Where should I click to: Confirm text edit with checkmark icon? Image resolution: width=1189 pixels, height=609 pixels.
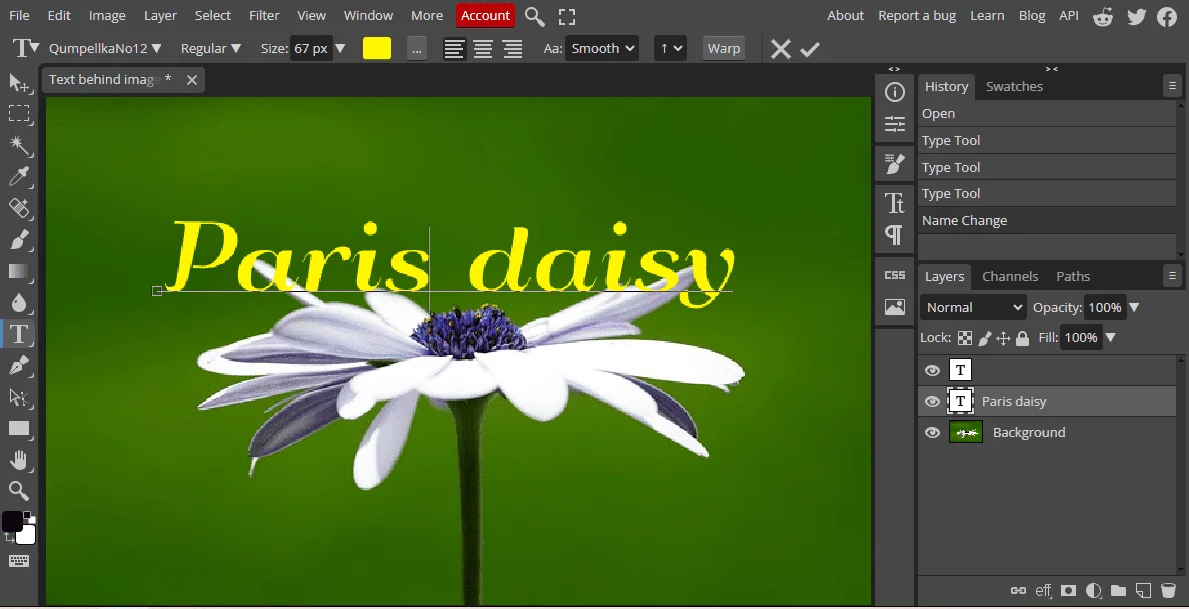pyautogui.click(x=810, y=49)
